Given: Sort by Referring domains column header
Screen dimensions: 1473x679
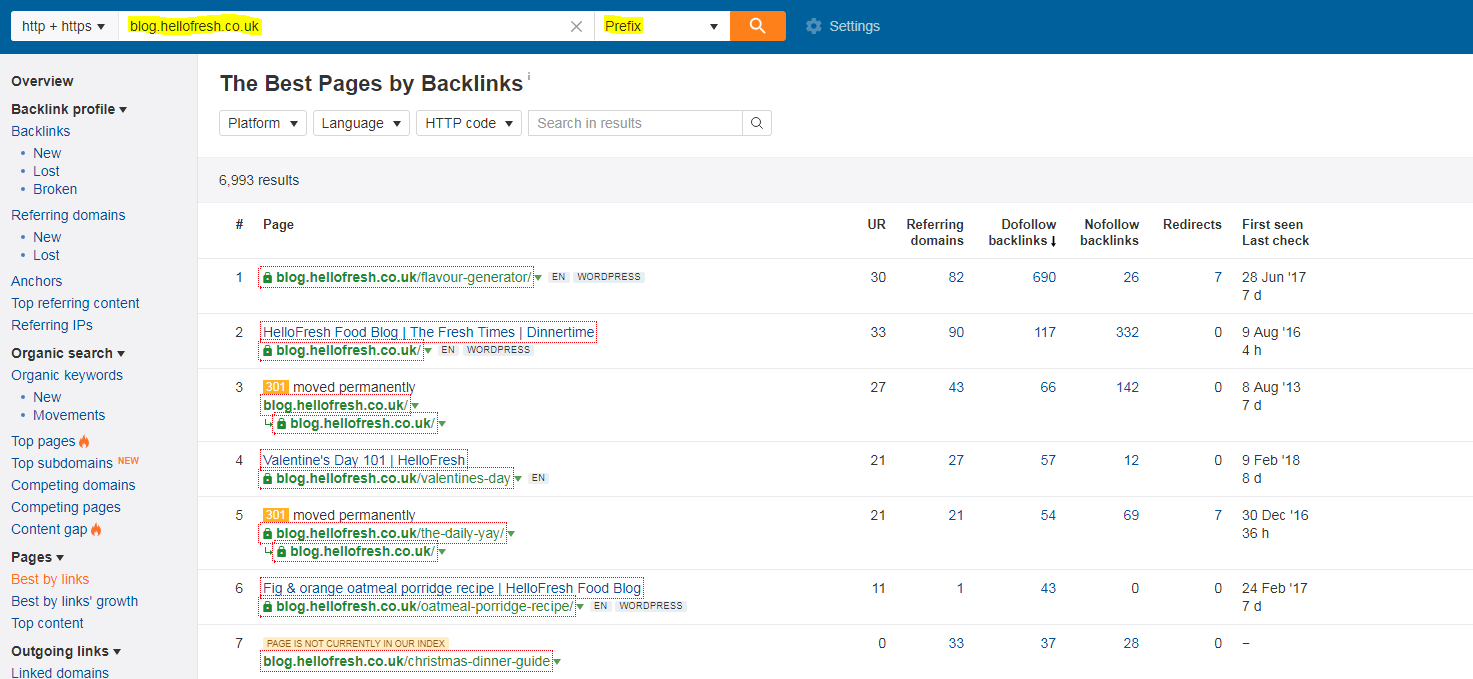Looking at the screenshot, I should [935, 232].
